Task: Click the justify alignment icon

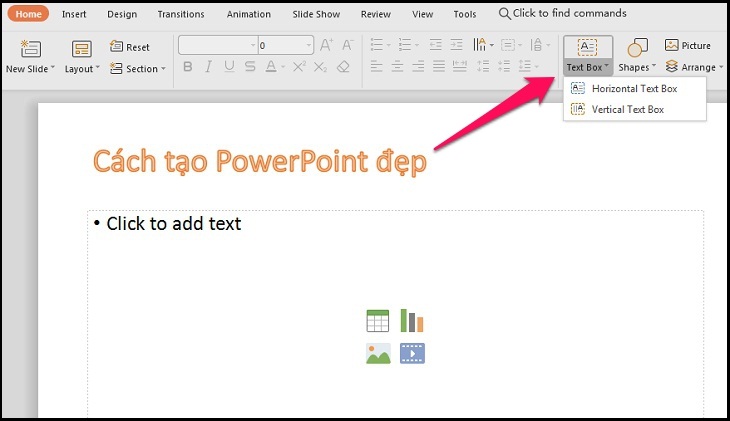Action: [x=439, y=67]
